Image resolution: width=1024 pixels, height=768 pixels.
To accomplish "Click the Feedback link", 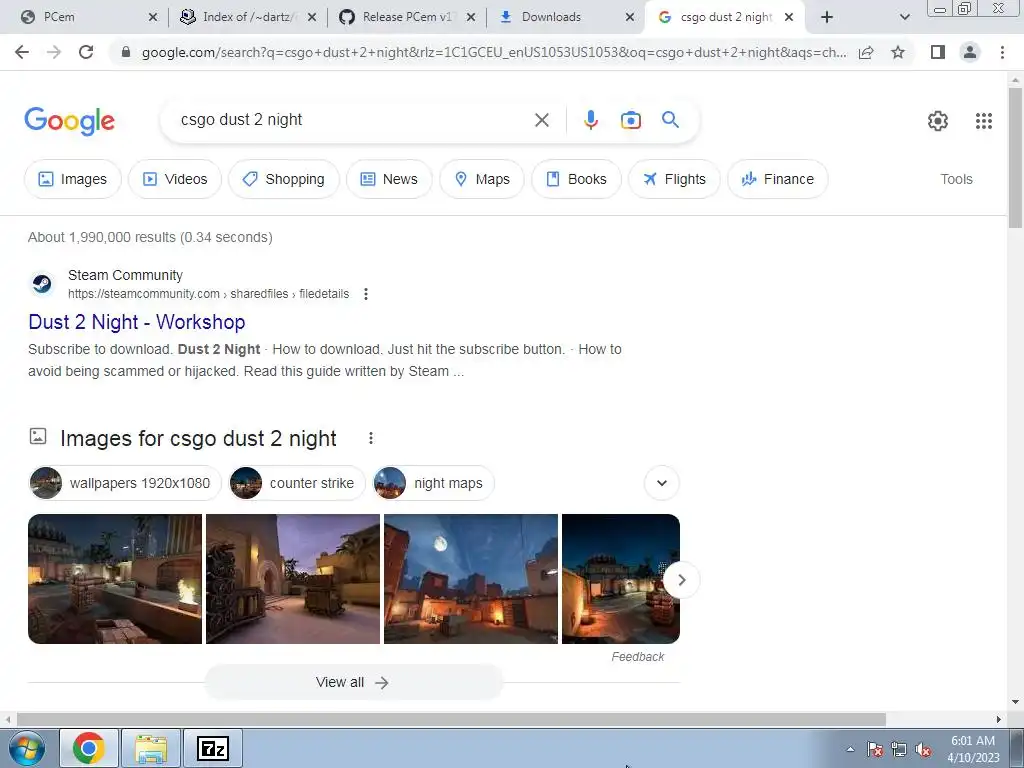I will coord(637,657).
